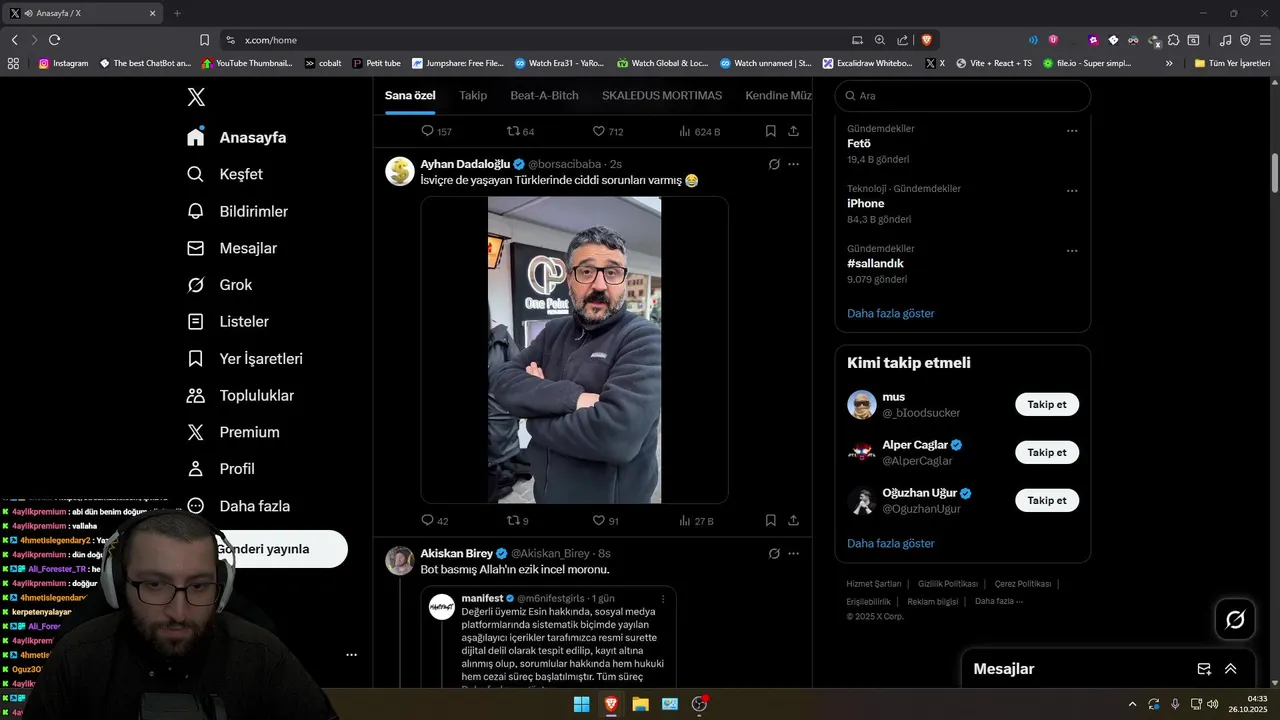Reload the page in browser
Screen dimensions: 1280x720
pyautogui.click(x=54, y=40)
